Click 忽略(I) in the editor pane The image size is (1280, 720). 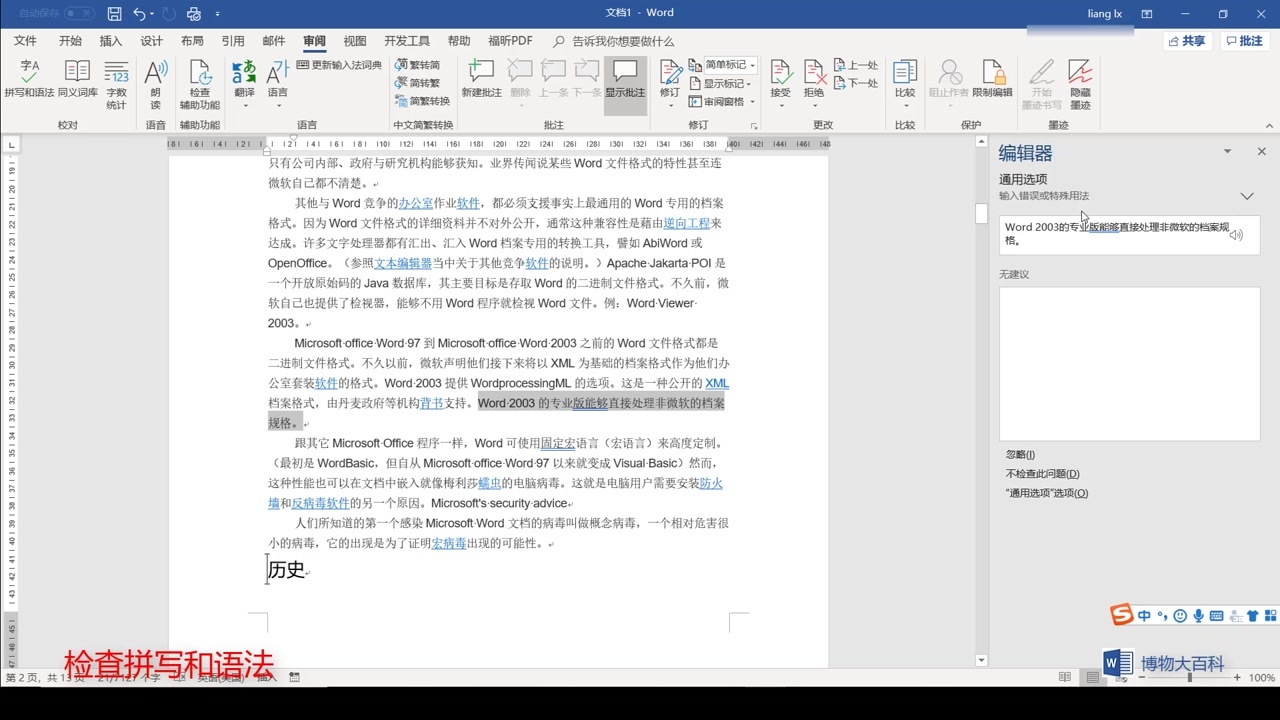pos(1020,455)
